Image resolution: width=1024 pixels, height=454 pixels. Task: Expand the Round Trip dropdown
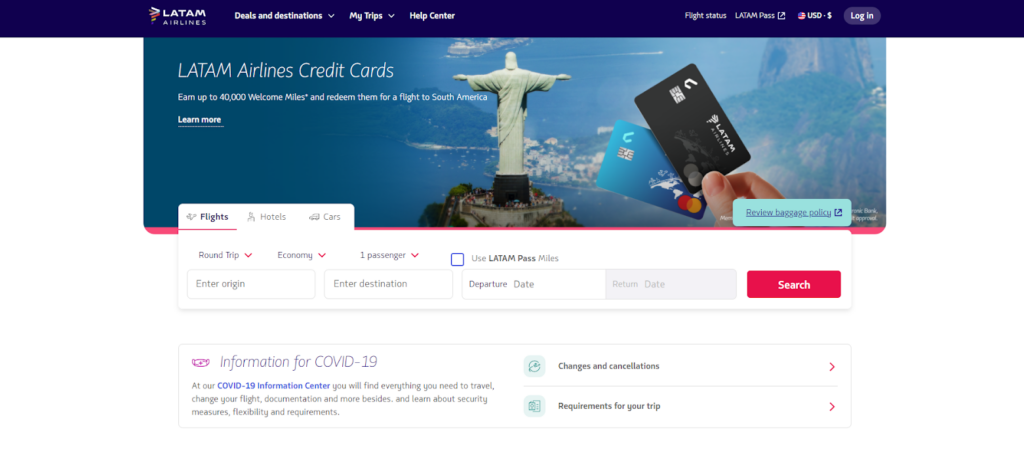(225, 255)
